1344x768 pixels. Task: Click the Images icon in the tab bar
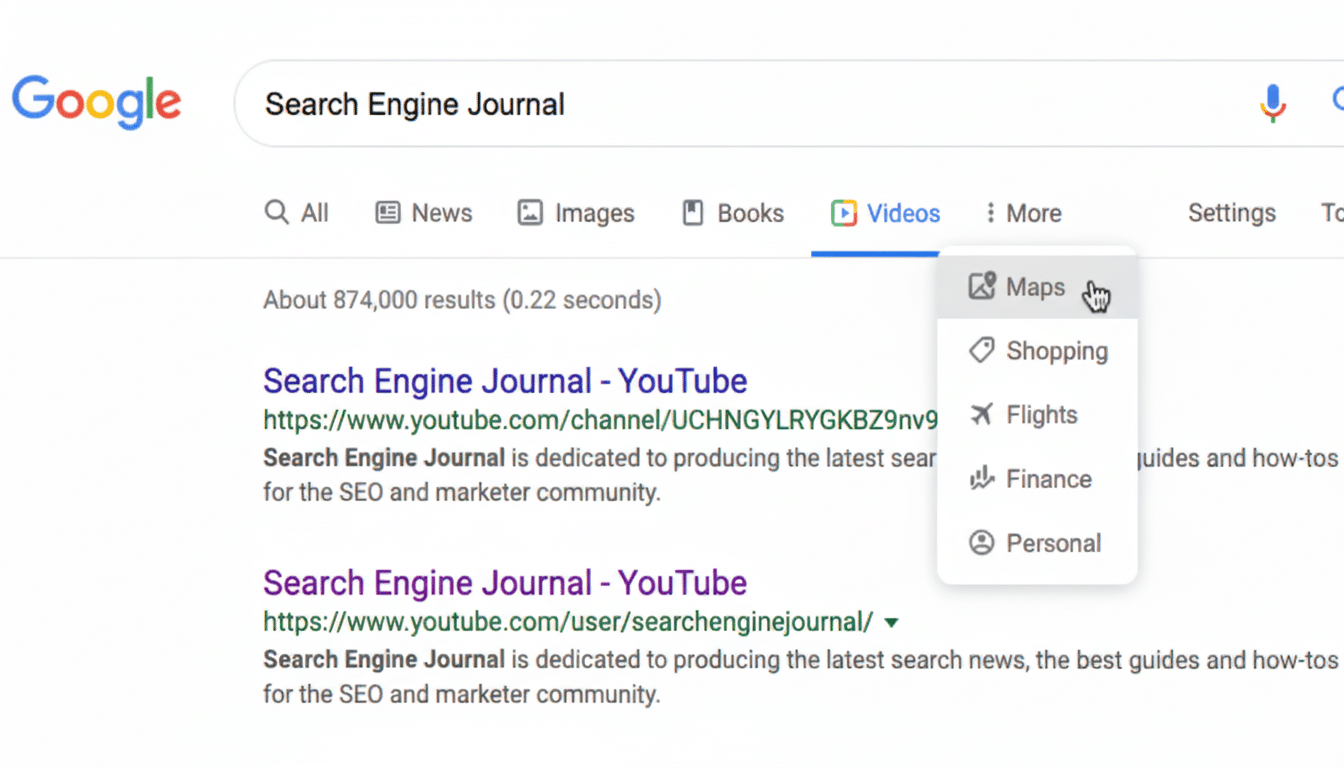[x=530, y=212]
